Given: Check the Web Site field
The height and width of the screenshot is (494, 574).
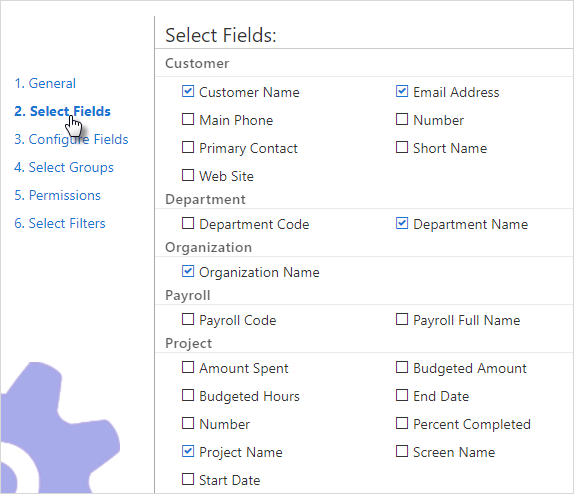Looking at the screenshot, I should coord(188,175).
